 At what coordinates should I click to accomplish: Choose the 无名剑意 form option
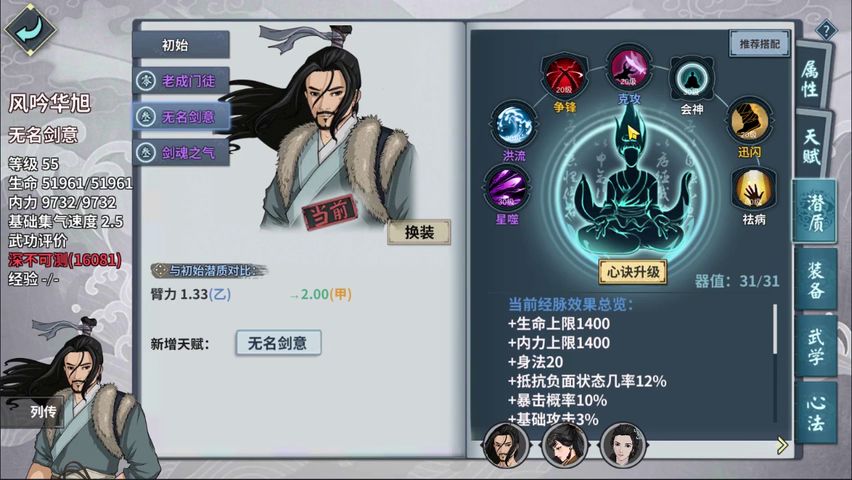[181, 117]
